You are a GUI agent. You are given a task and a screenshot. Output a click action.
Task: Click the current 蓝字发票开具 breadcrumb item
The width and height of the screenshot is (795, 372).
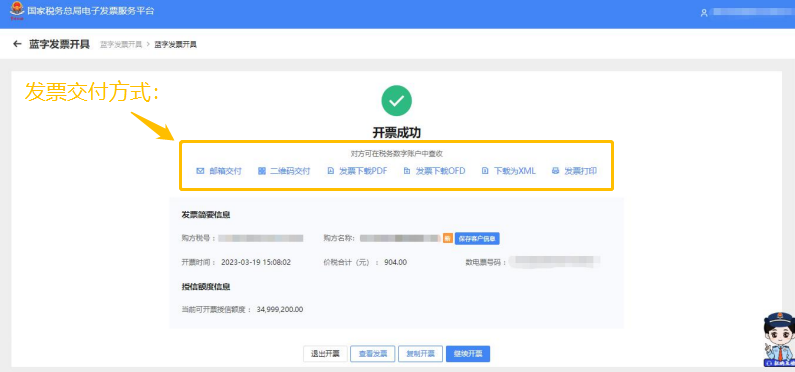point(175,45)
